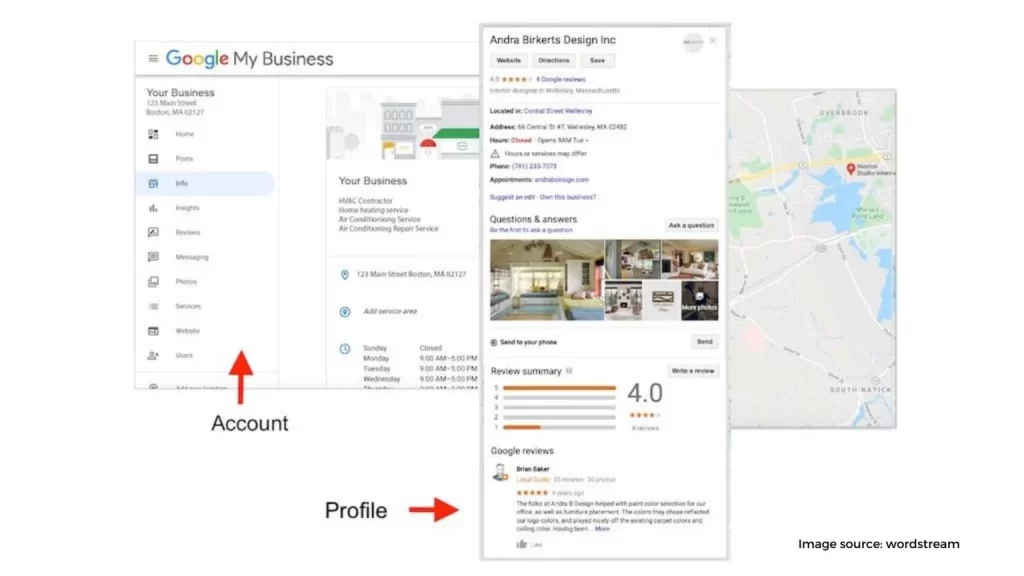Screen dimensions: 1024x576
Task: Click the Website icon in the sidebar
Action: tap(153, 331)
